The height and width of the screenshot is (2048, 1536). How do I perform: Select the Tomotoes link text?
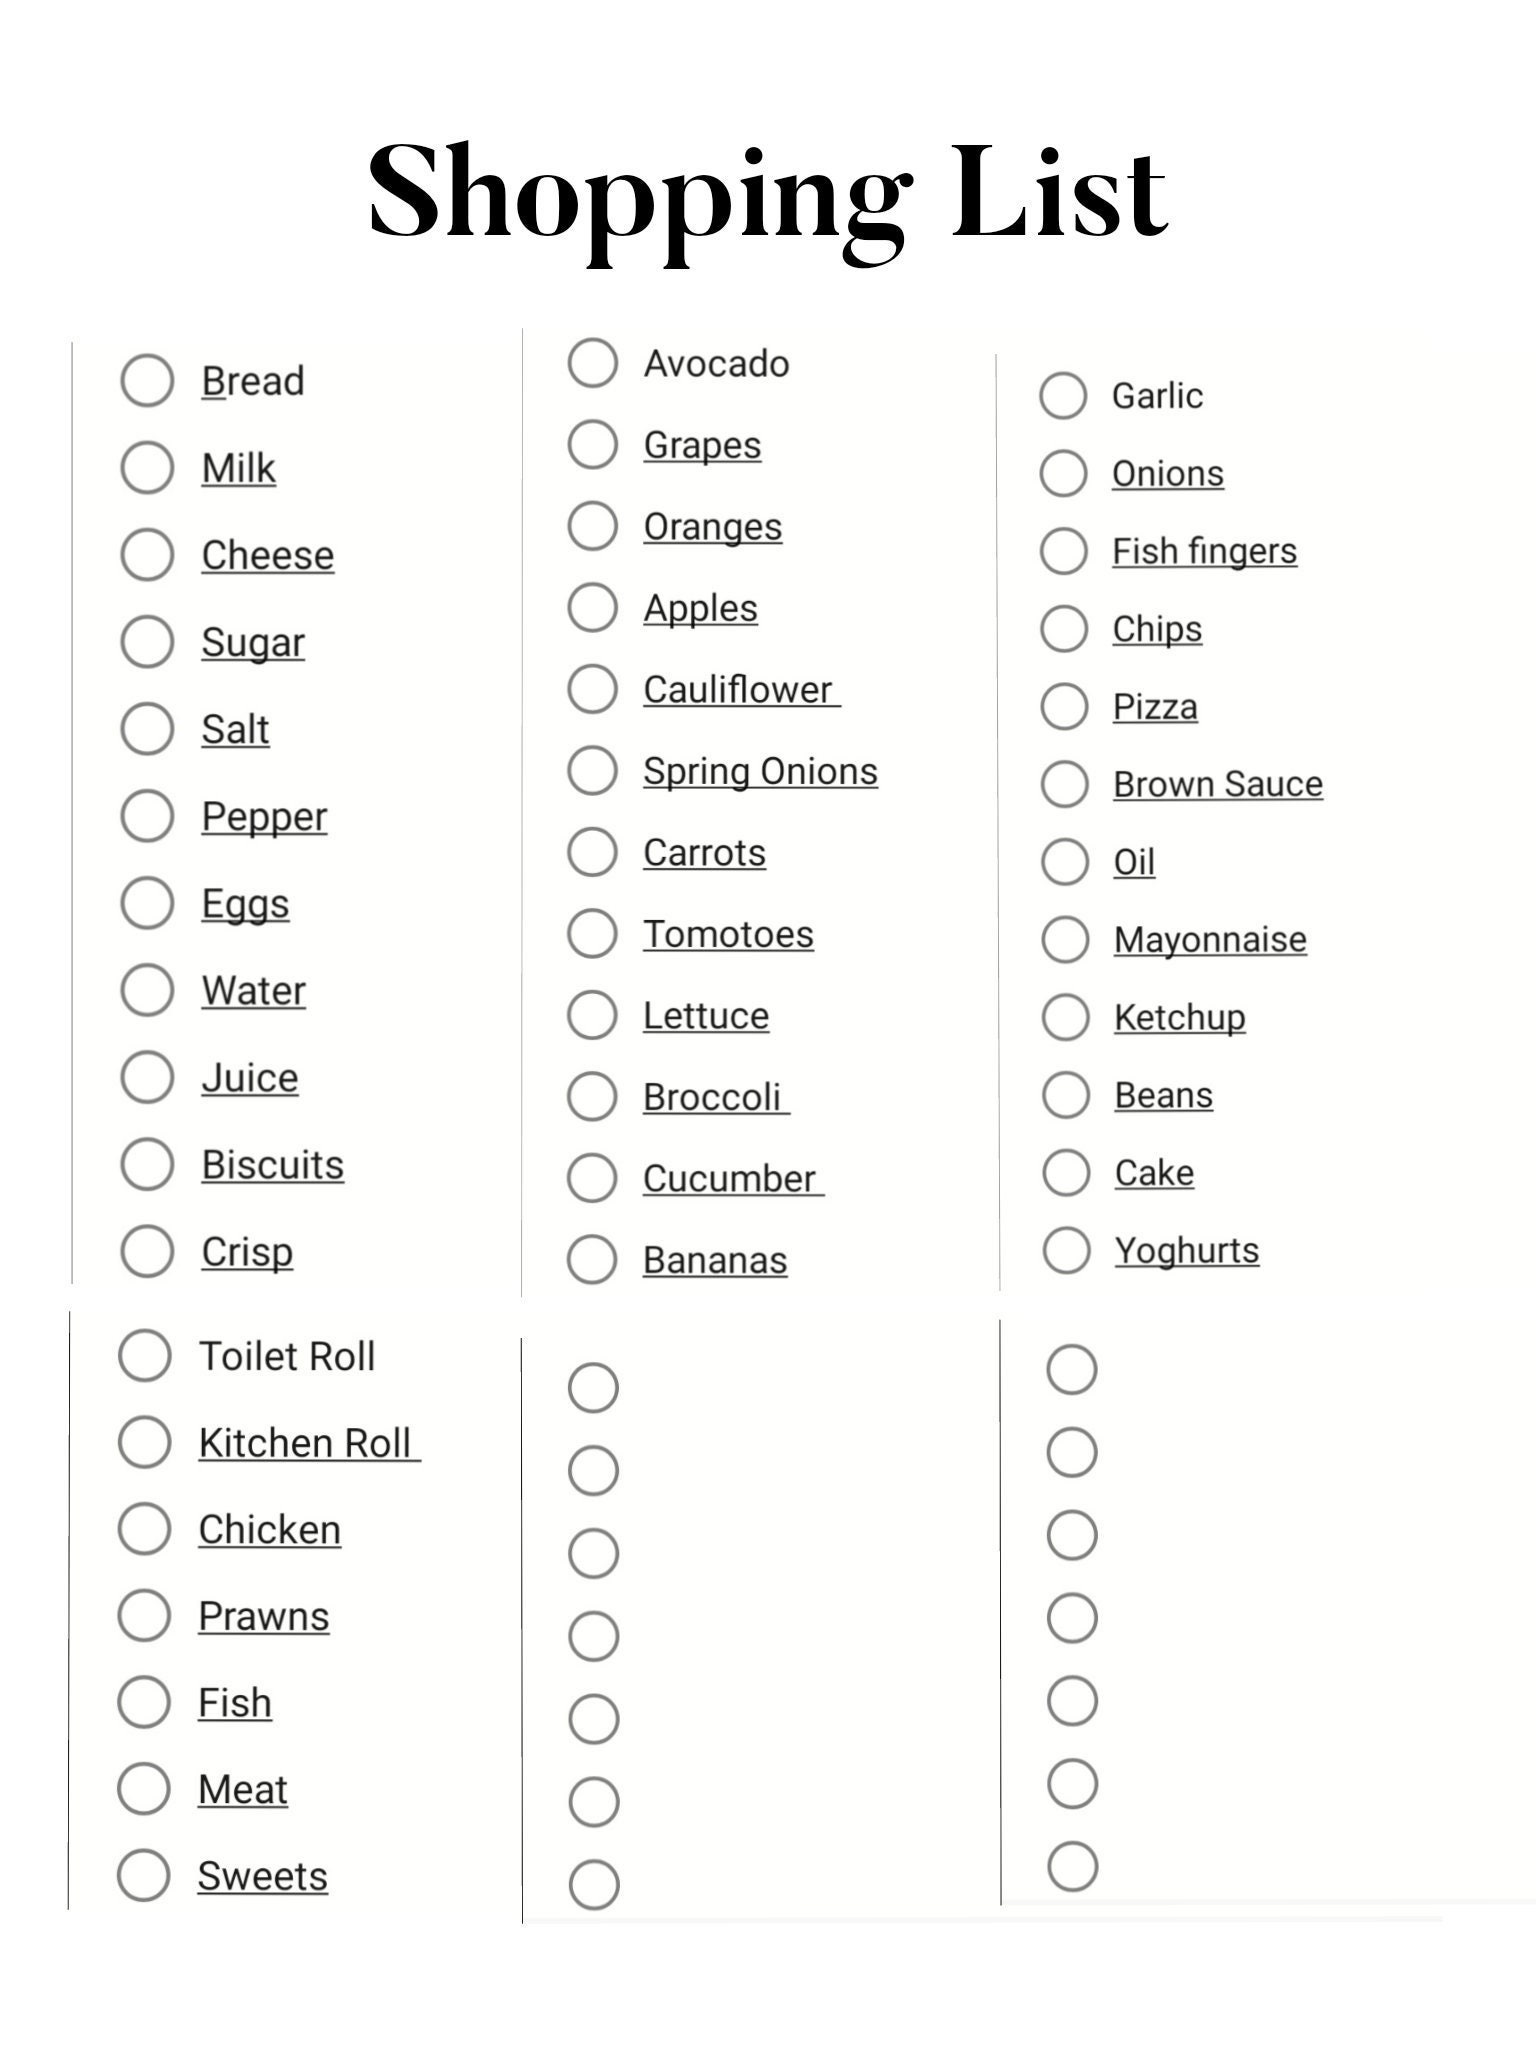coord(728,934)
